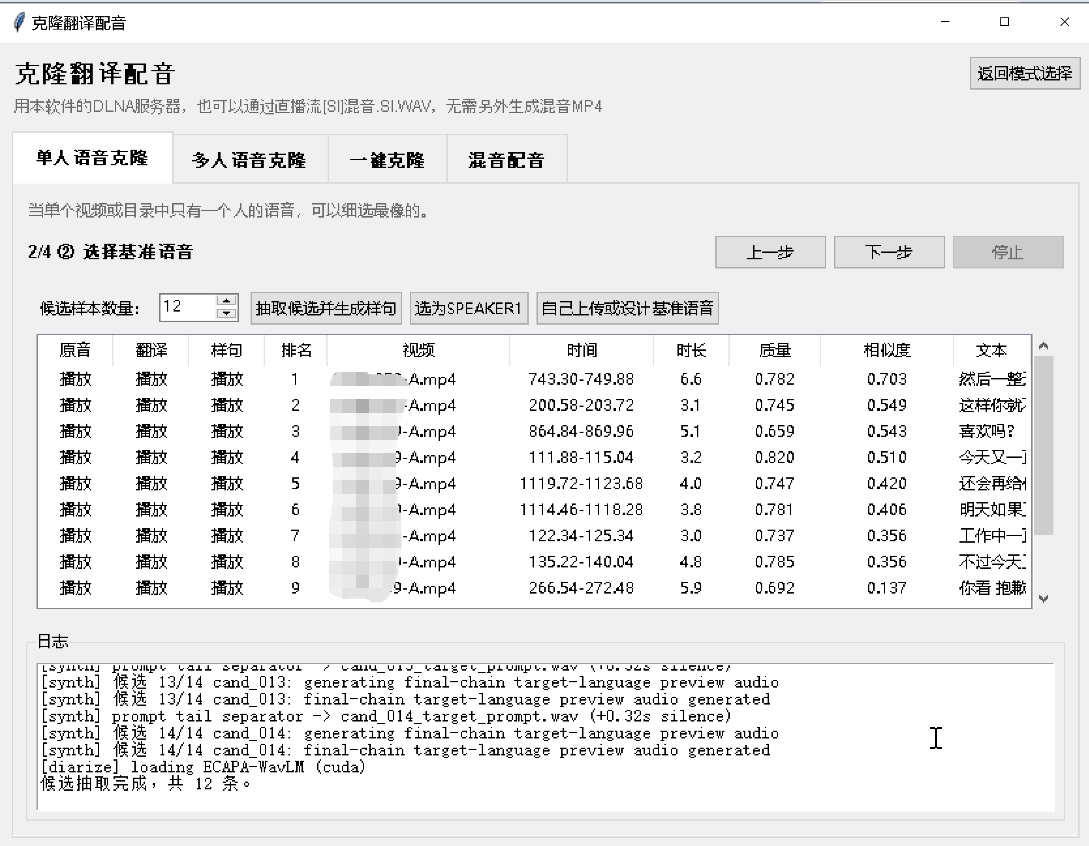1089x846 pixels.
Task: Open the 一键克隆 tab
Action: 388,160
